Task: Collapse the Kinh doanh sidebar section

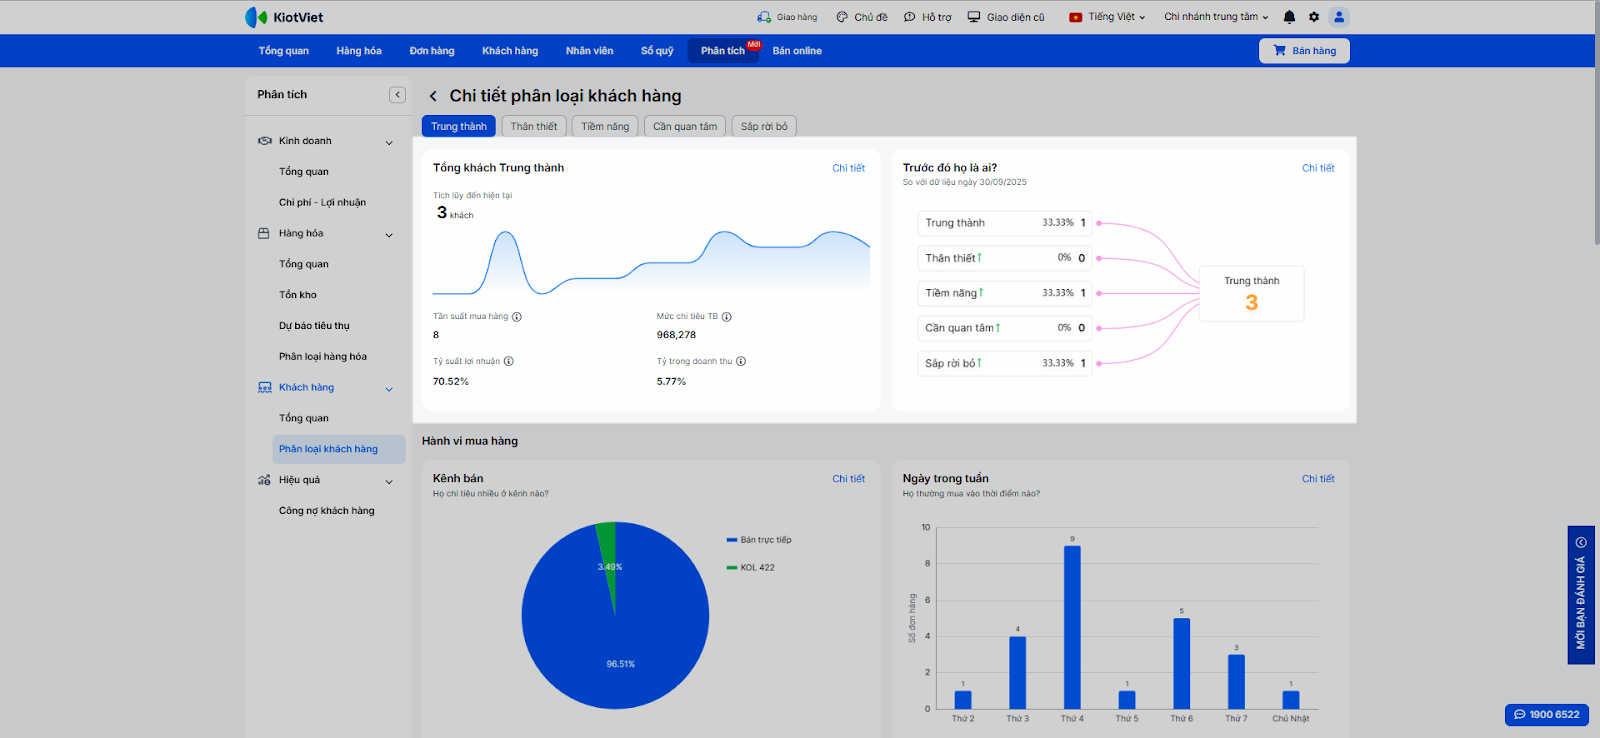Action: click(389, 142)
